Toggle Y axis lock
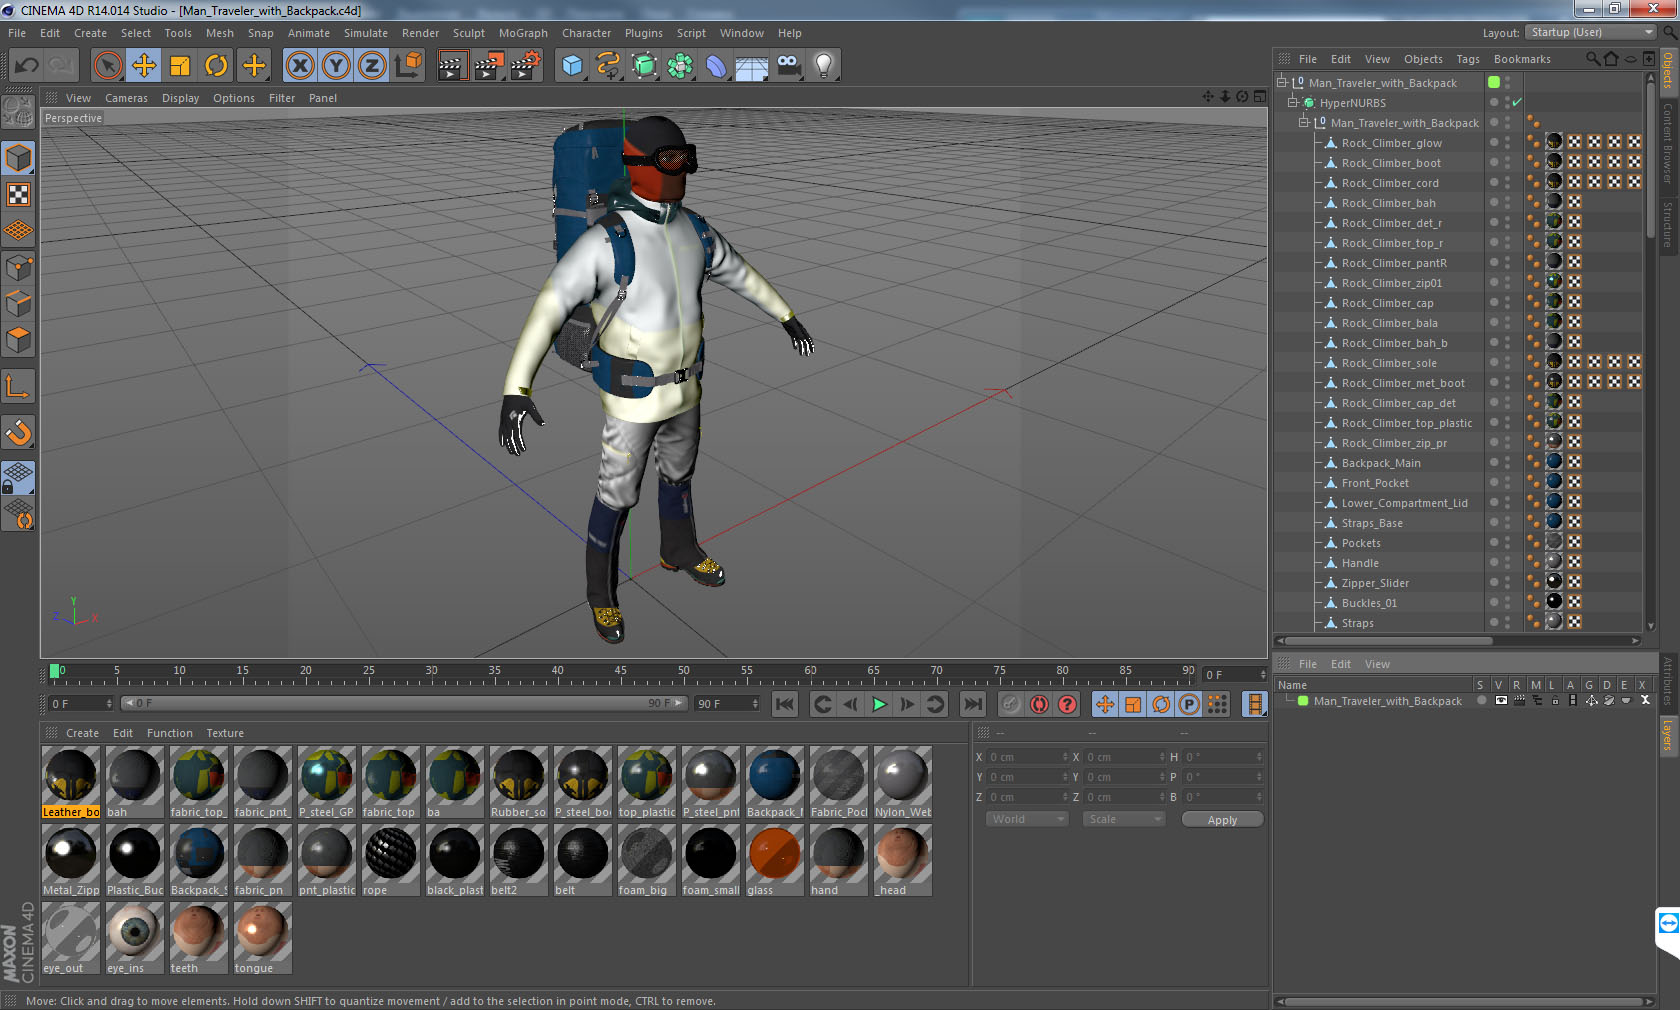The width and height of the screenshot is (1680, 1010). tap(336, 66)
